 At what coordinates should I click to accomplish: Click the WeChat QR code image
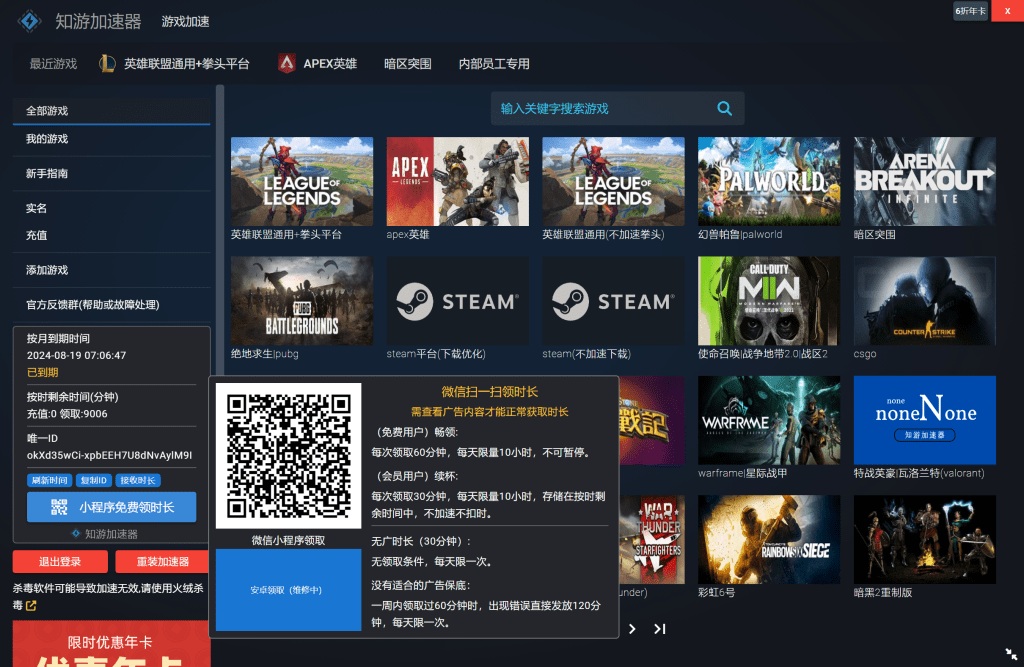point(288,456)
